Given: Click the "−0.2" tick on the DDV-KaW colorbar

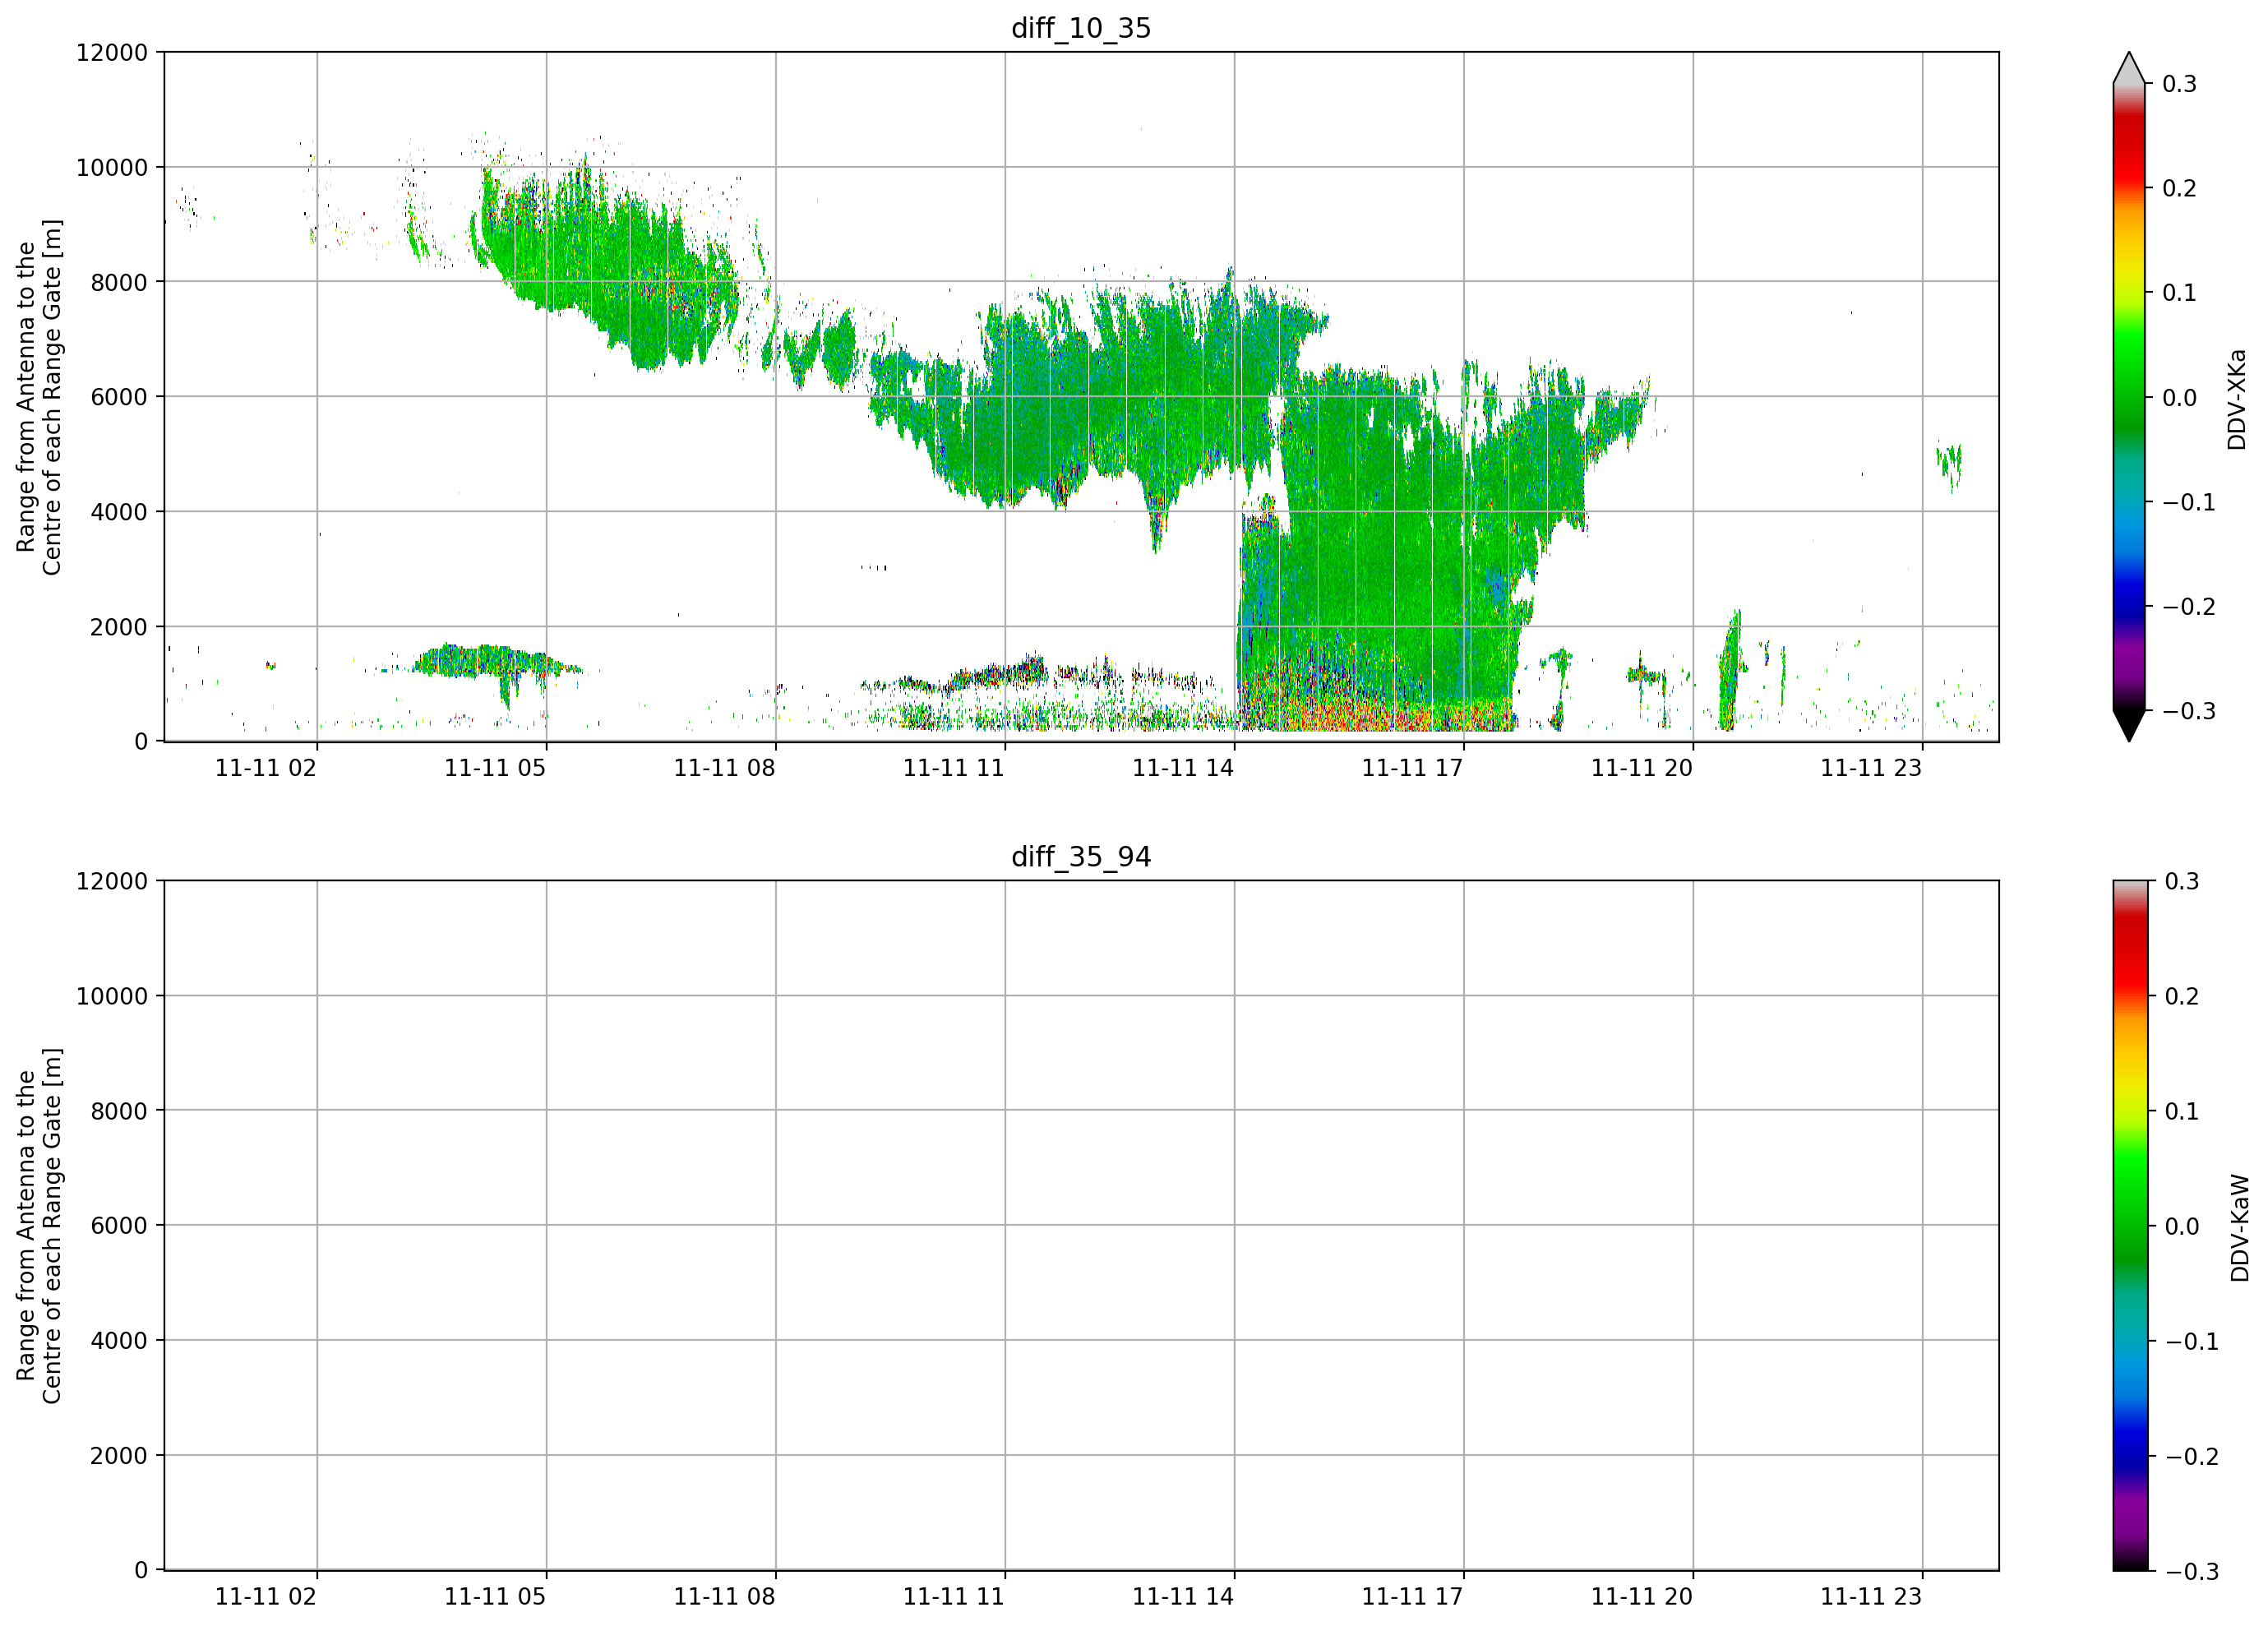Looking at the screenshot, I should 2192,1456.
